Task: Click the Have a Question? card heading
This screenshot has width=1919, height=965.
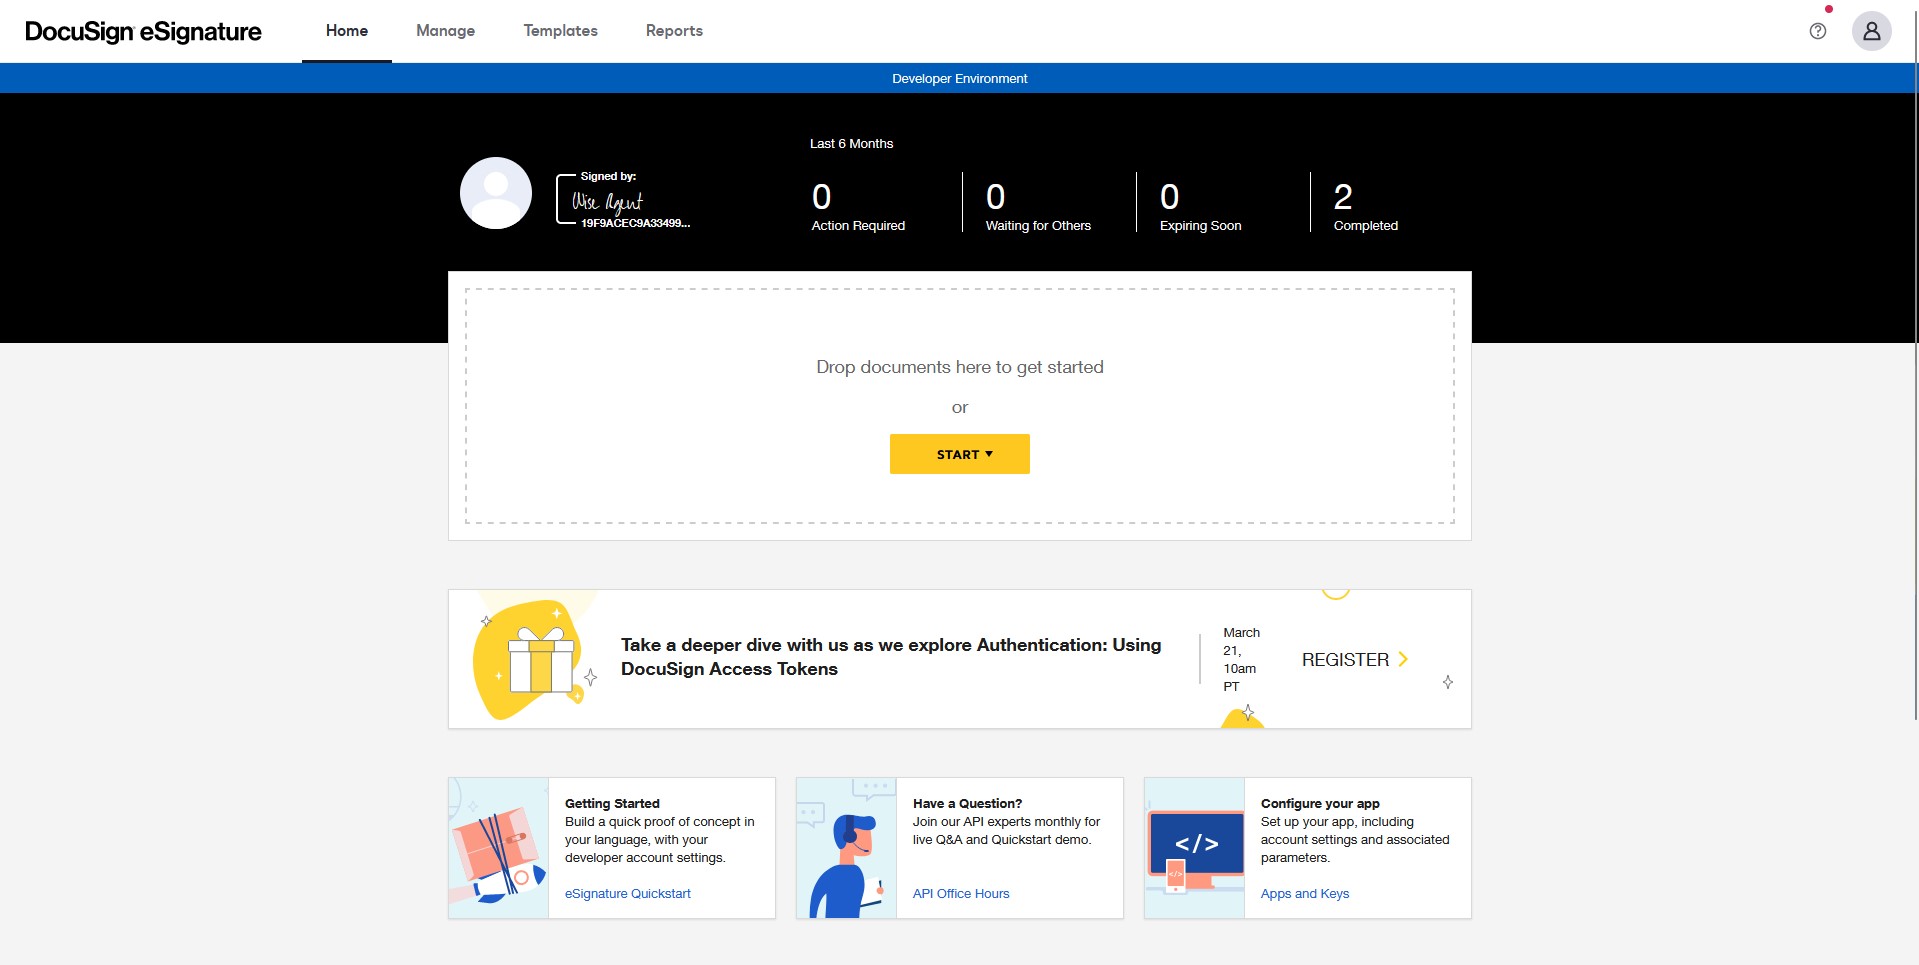Action: coord(967,804)
